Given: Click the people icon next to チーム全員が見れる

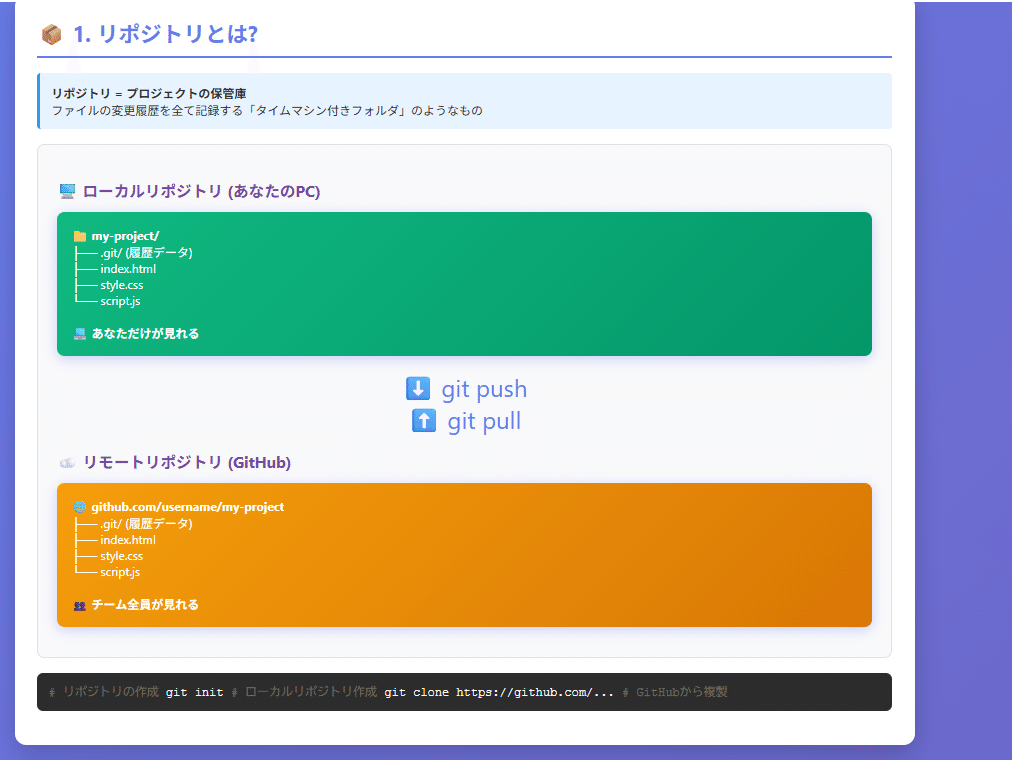Looking at the screenshot, I should [x=78, y=605].
